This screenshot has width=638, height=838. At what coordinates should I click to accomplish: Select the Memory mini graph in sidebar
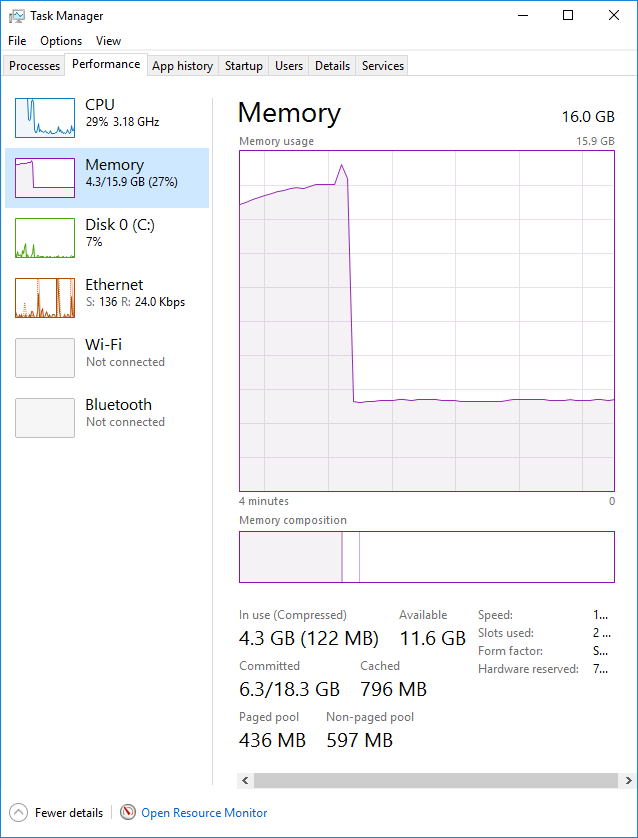point(45,178)
